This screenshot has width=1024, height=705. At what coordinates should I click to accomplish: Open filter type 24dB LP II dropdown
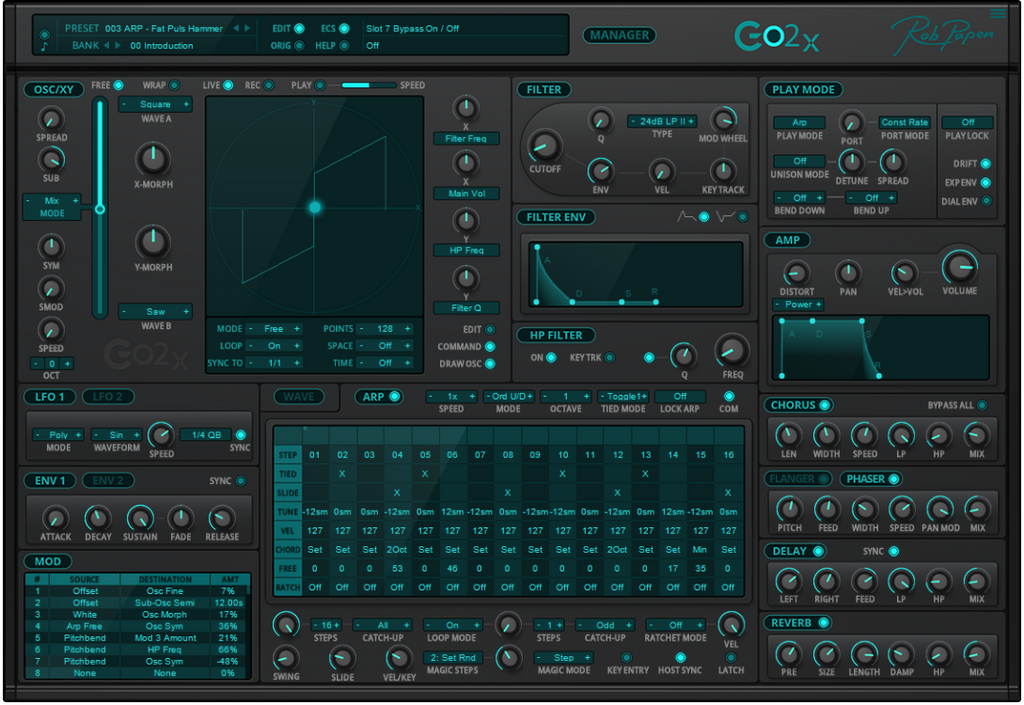tap(662, 121)
